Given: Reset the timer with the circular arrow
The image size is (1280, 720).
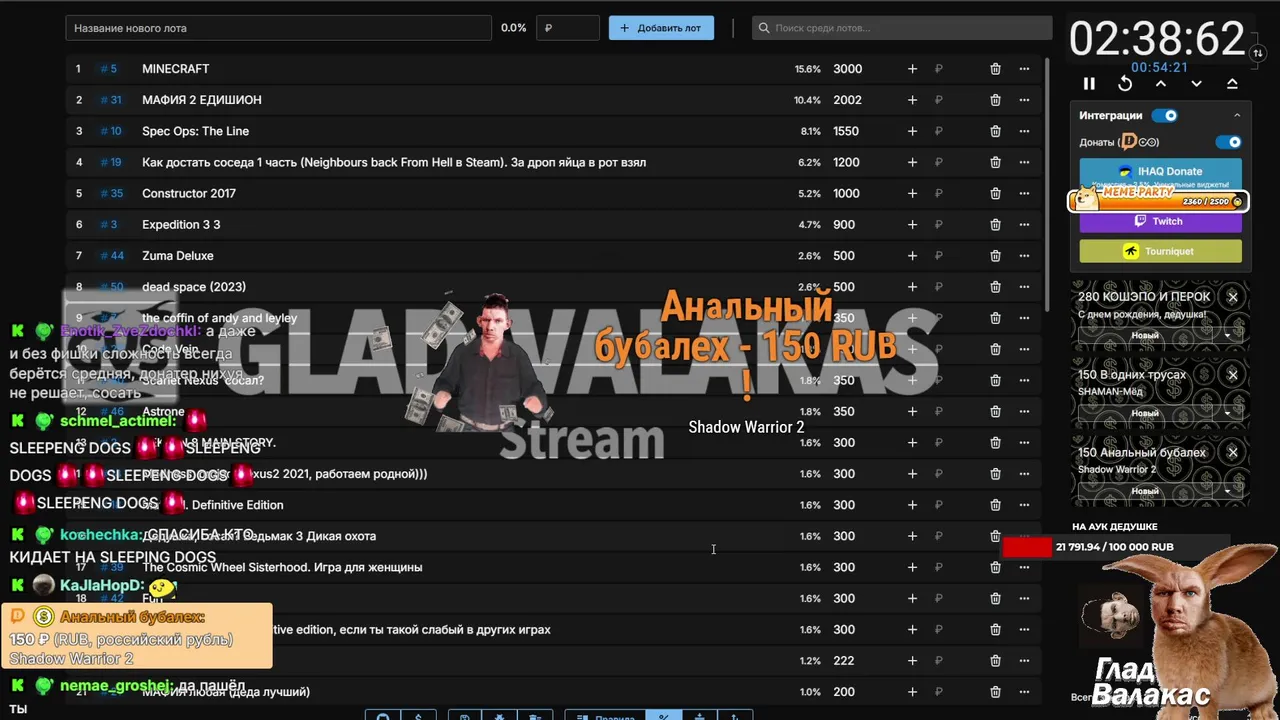Looking at the screenshot, I should pos(1125,84).
